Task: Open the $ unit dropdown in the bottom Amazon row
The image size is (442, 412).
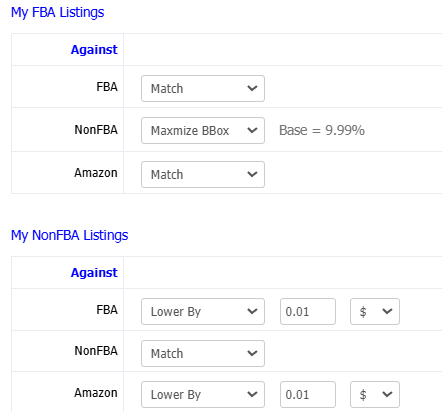Action: pyautogui.click(x=375, y=394)
